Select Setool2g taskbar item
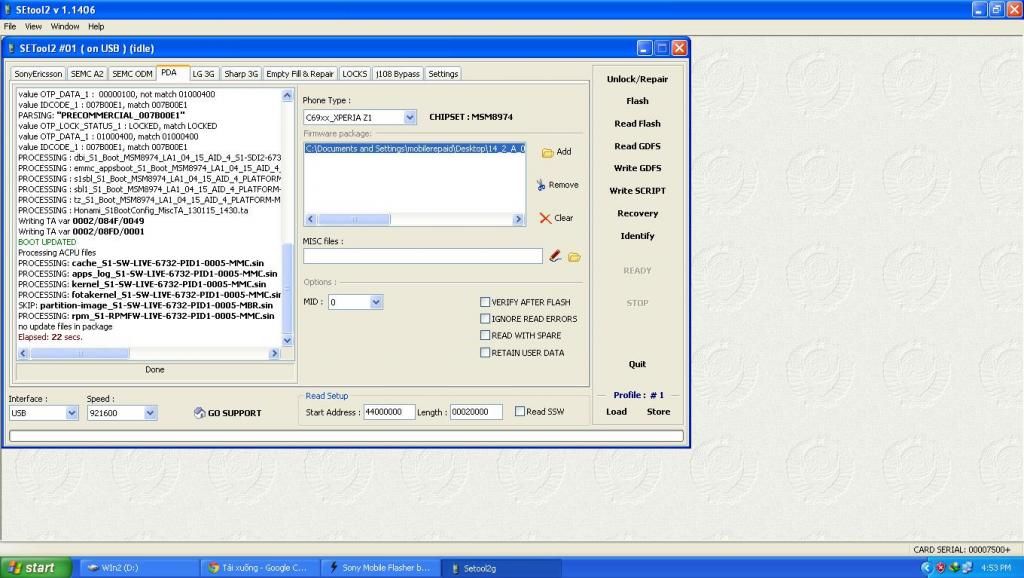Screen dimensions: 1024x578 (x=502, y=568)
